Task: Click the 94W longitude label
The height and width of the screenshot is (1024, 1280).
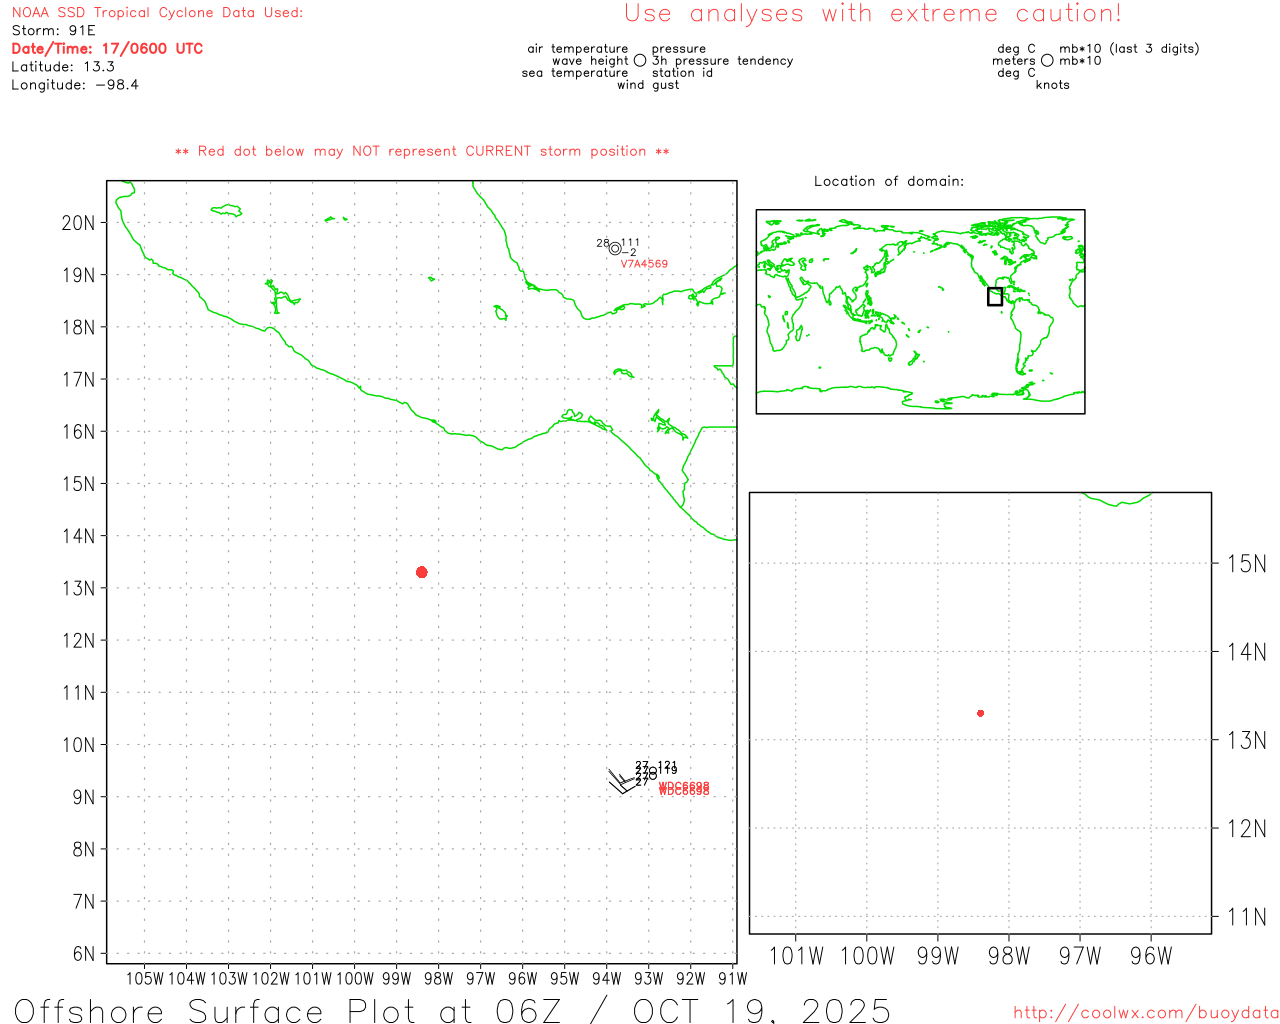Action: click(x=607, y=978)
